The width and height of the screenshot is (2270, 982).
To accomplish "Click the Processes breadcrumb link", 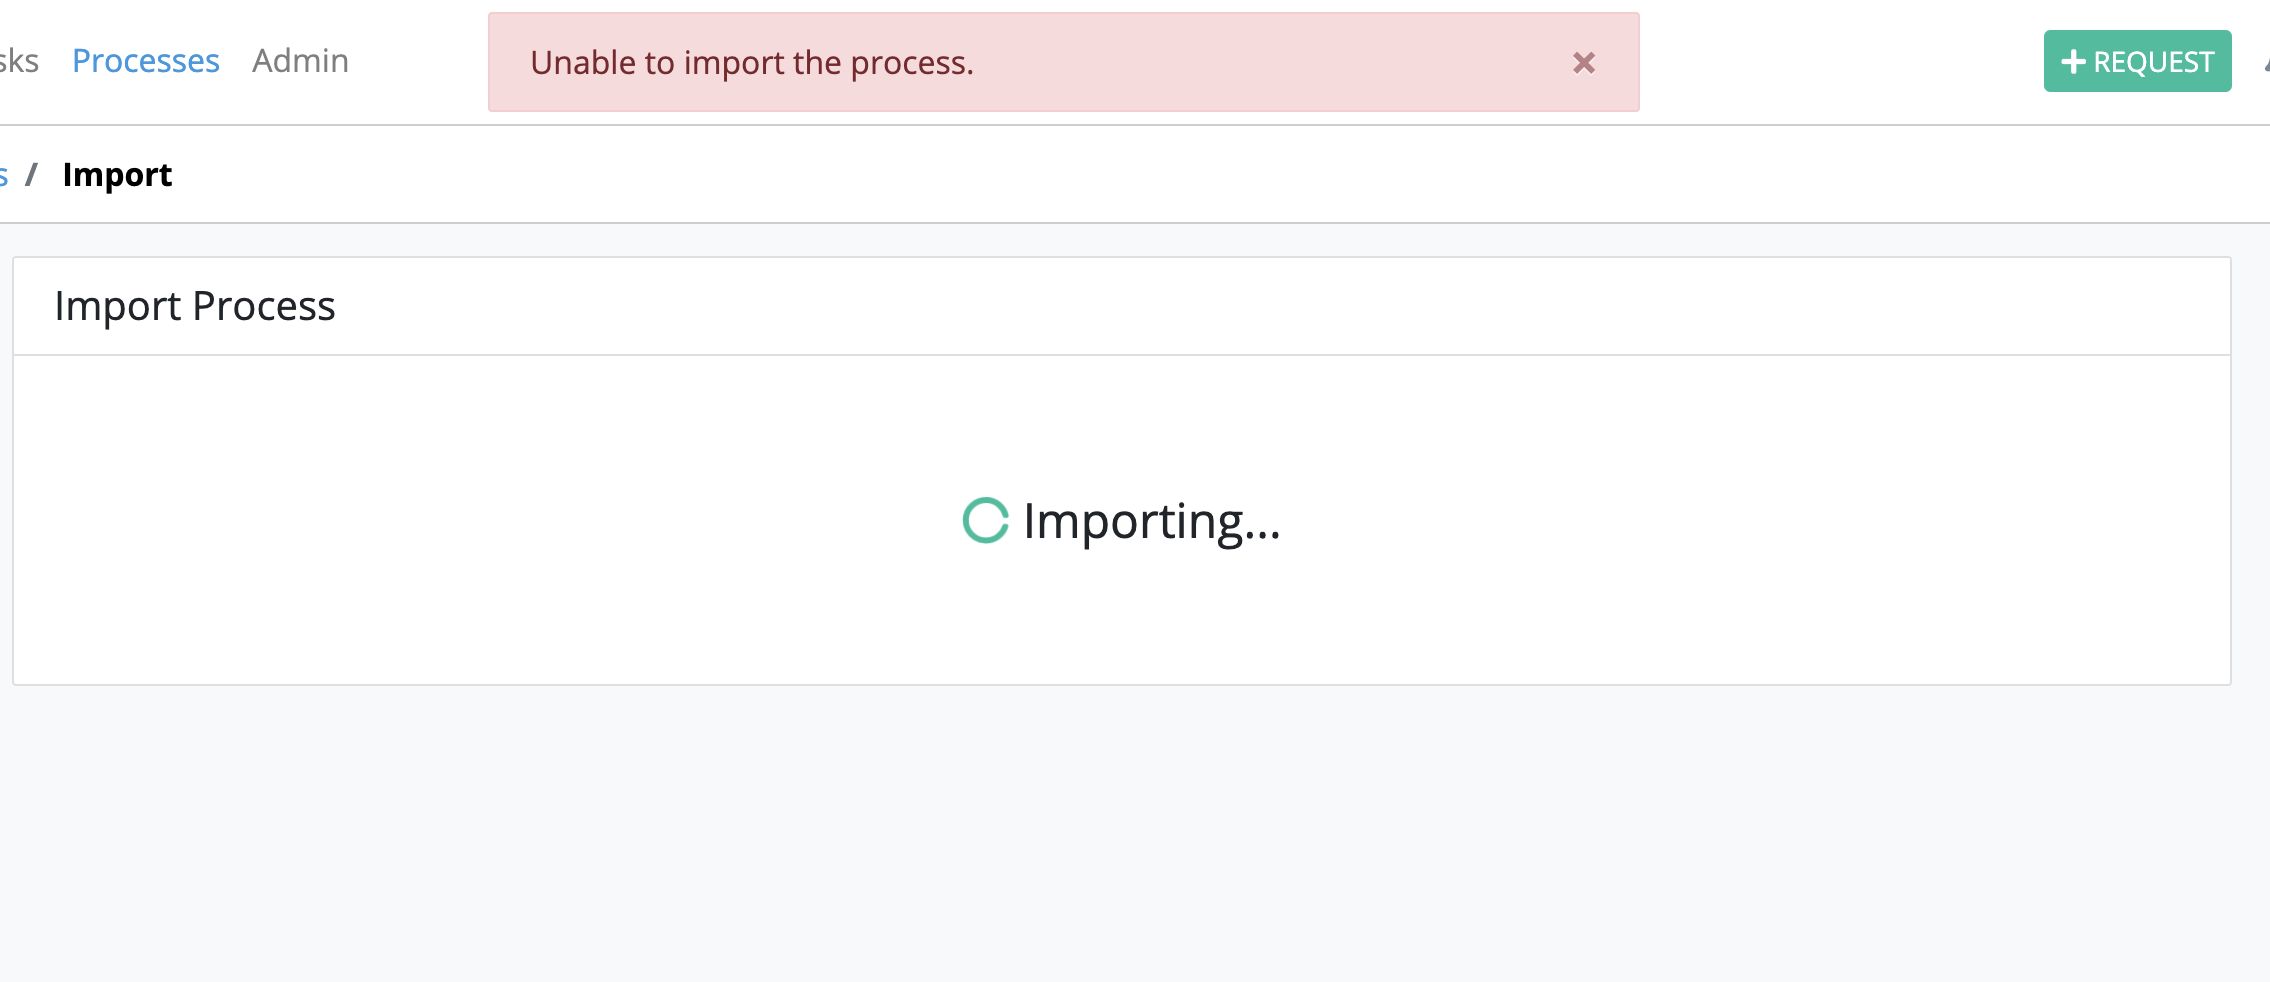I will (6, 174).
